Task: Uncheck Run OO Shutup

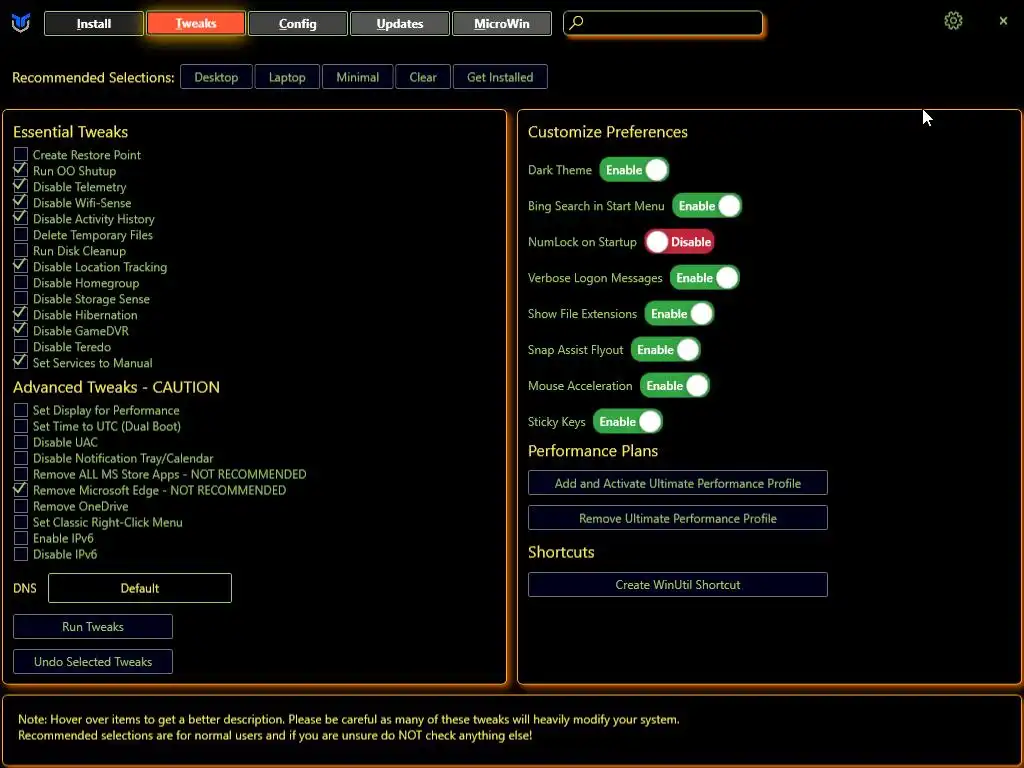Action: click(21, 170)
